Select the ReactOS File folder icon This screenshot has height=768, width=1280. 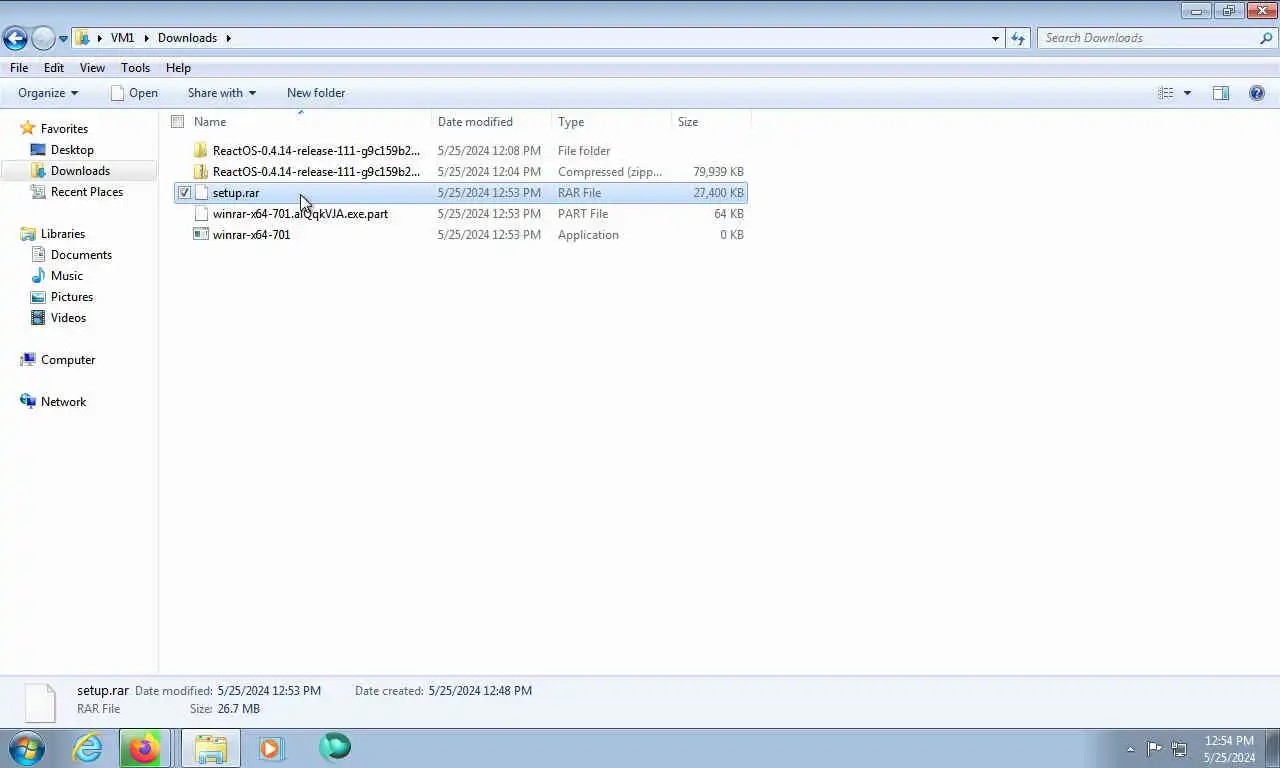tap(201, 151)
